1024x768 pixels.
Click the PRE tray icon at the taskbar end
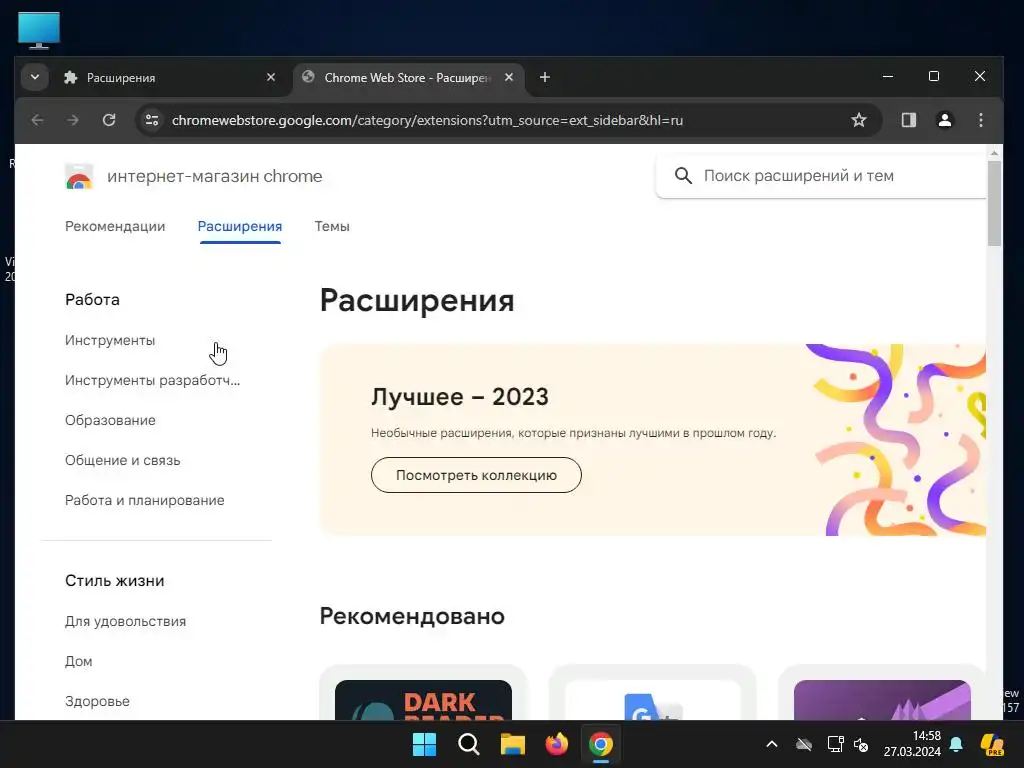(992, 744)
